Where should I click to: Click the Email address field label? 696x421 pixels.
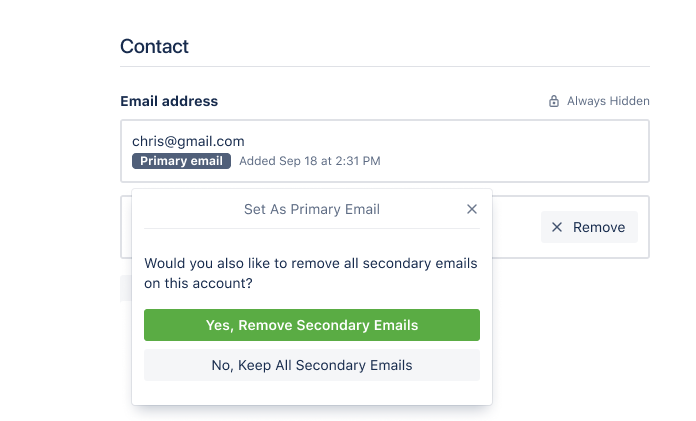tap(169, 101)
